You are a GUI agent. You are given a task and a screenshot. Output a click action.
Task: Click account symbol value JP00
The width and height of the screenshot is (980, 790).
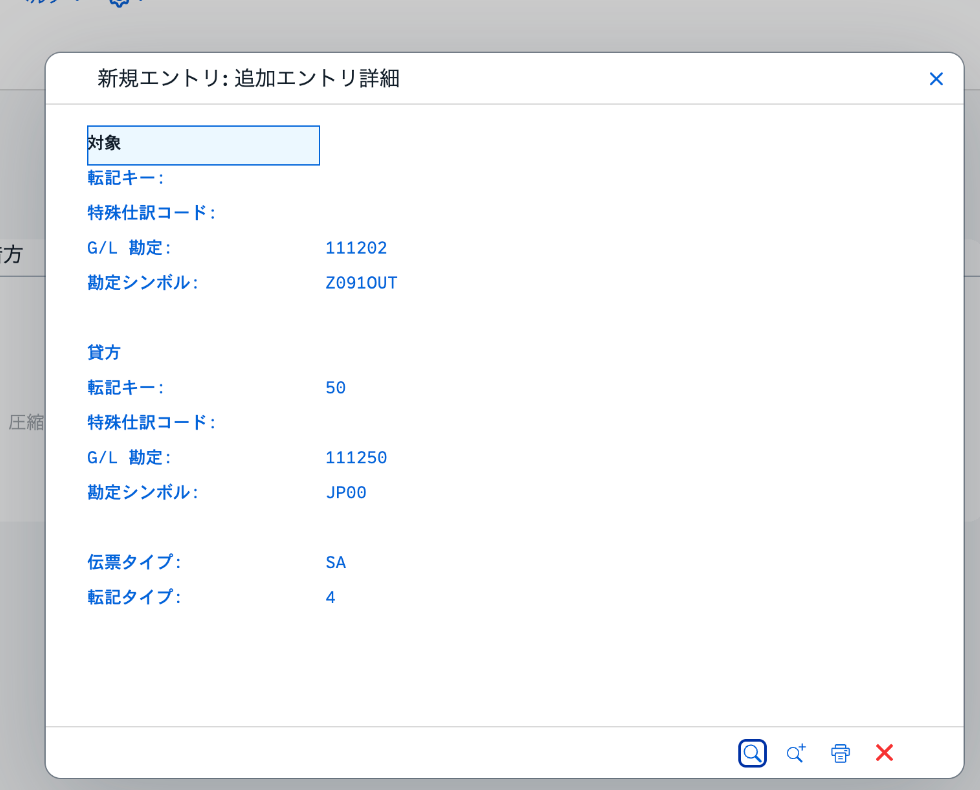346,492
